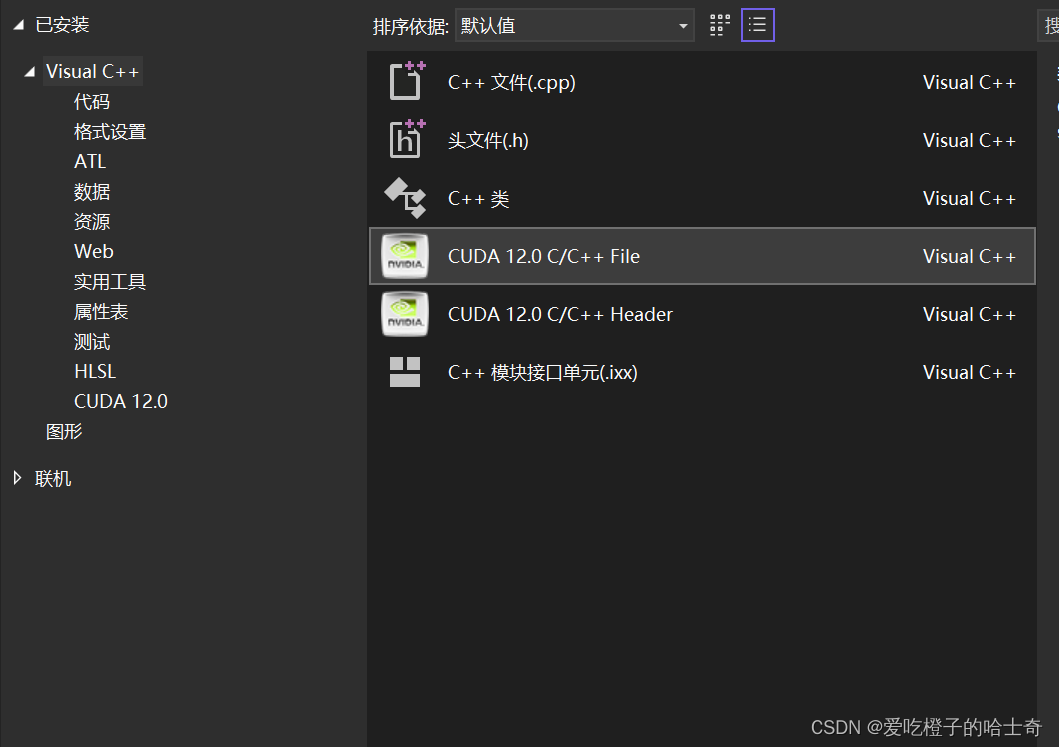This screenshot has width=1059, height=747.
Task: Select the ATL category
Action: pyautogui.click(x=90, y=161)
